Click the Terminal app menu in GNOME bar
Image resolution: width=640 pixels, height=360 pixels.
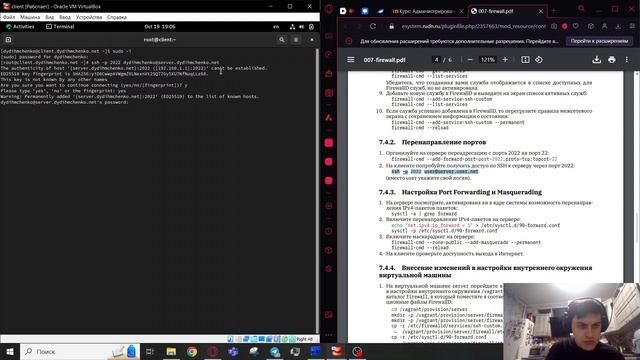point(60,27)
